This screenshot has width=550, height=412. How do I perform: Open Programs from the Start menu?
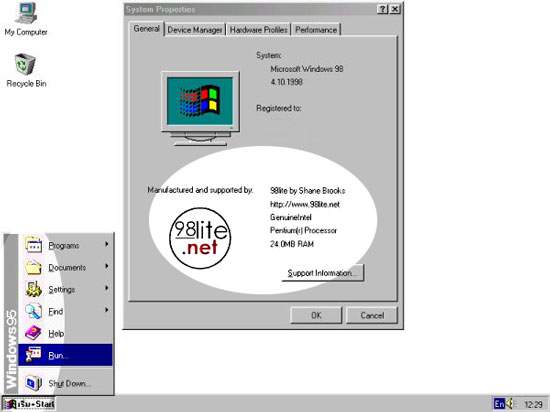click(x=65, y=245)
